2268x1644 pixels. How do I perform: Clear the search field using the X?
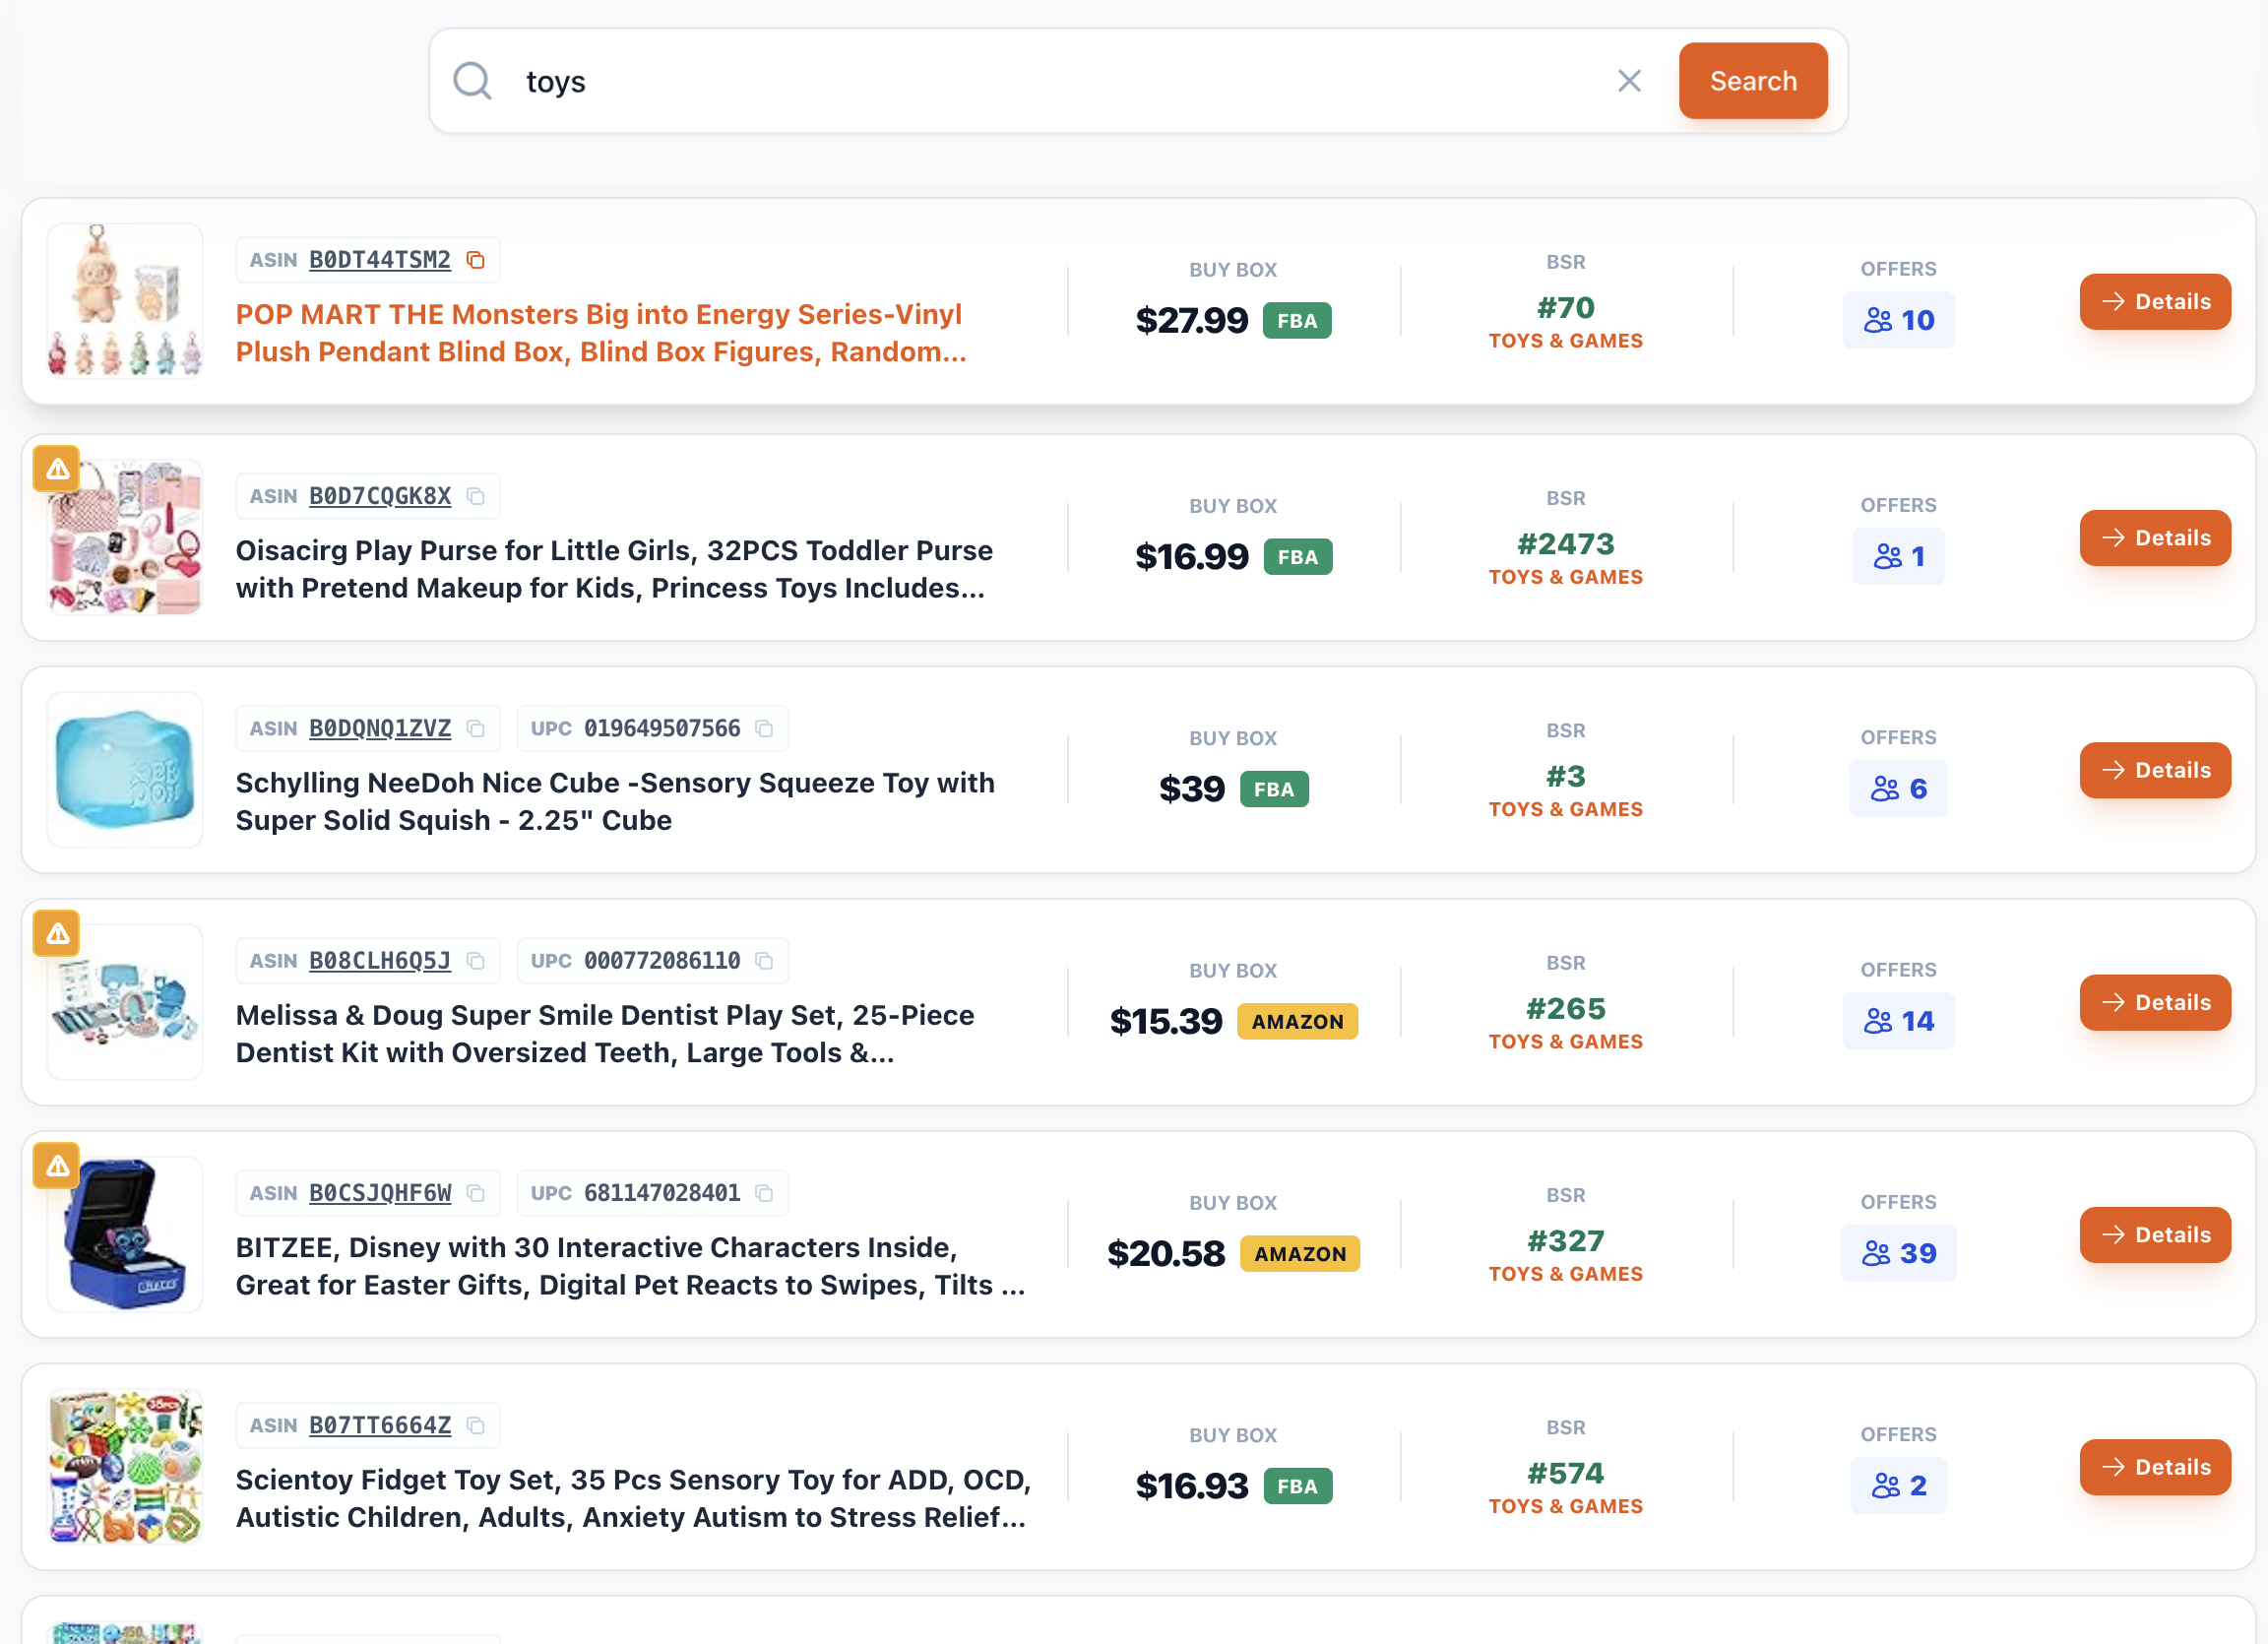tap(1629, 81)
